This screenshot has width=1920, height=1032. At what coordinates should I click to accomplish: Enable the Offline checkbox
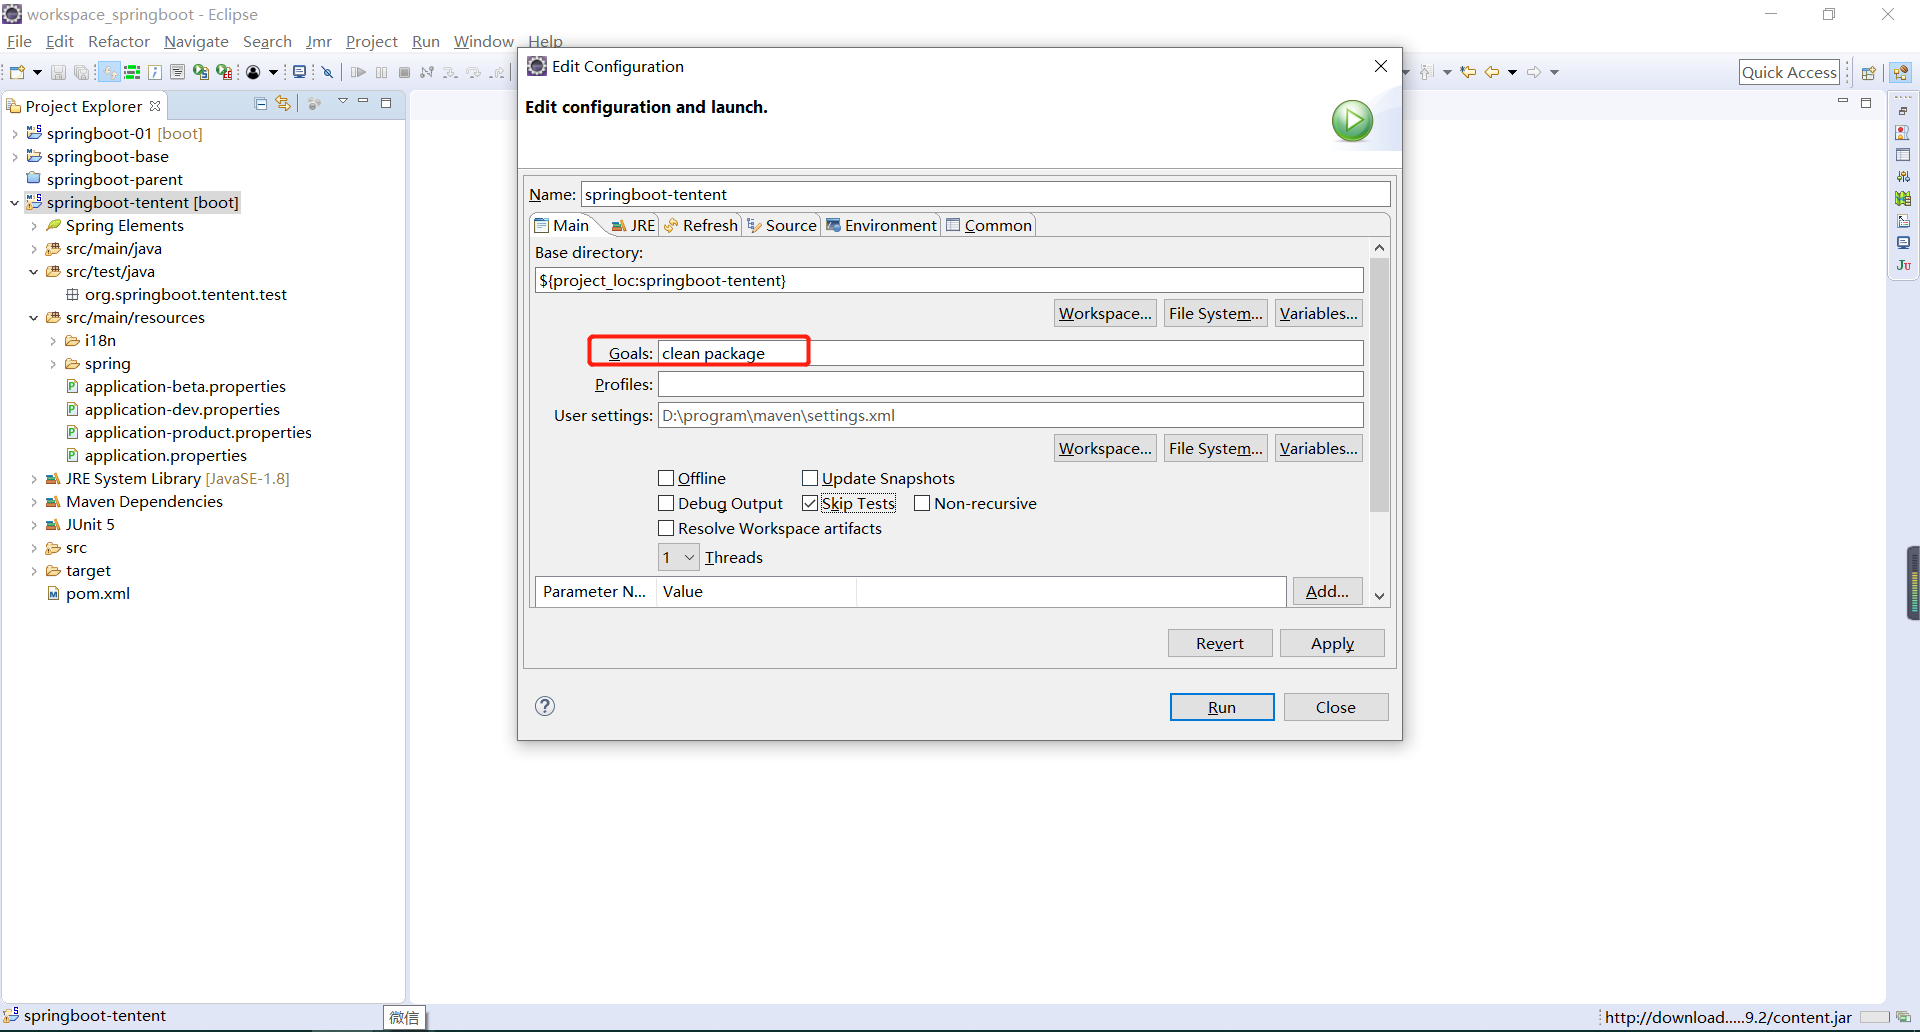[x=666, y=478]
